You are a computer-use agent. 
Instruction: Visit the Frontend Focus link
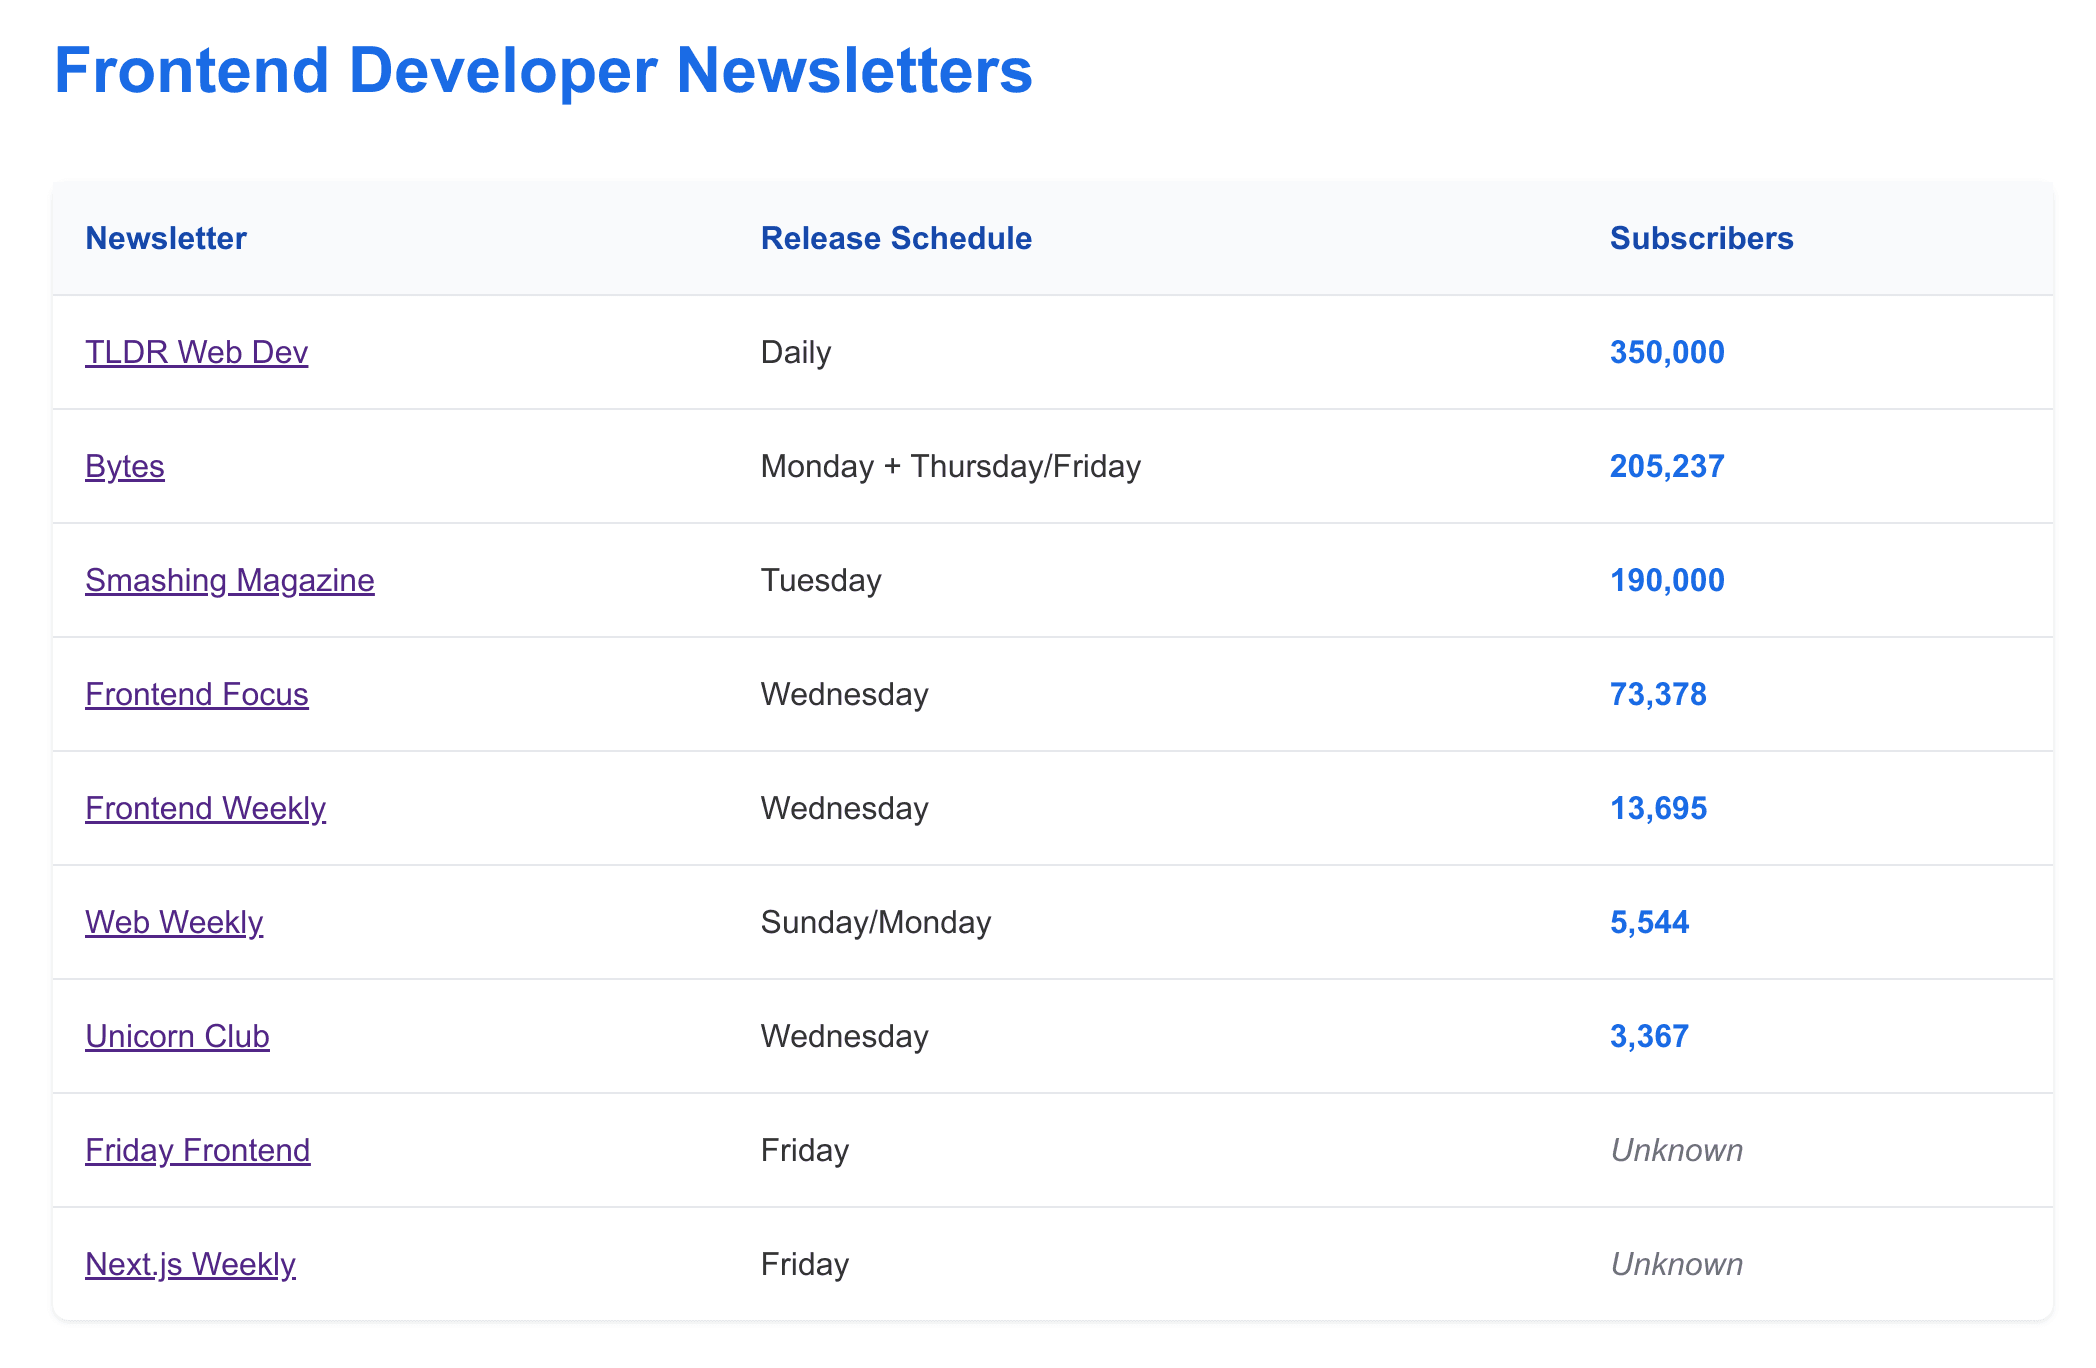(196, 694)
